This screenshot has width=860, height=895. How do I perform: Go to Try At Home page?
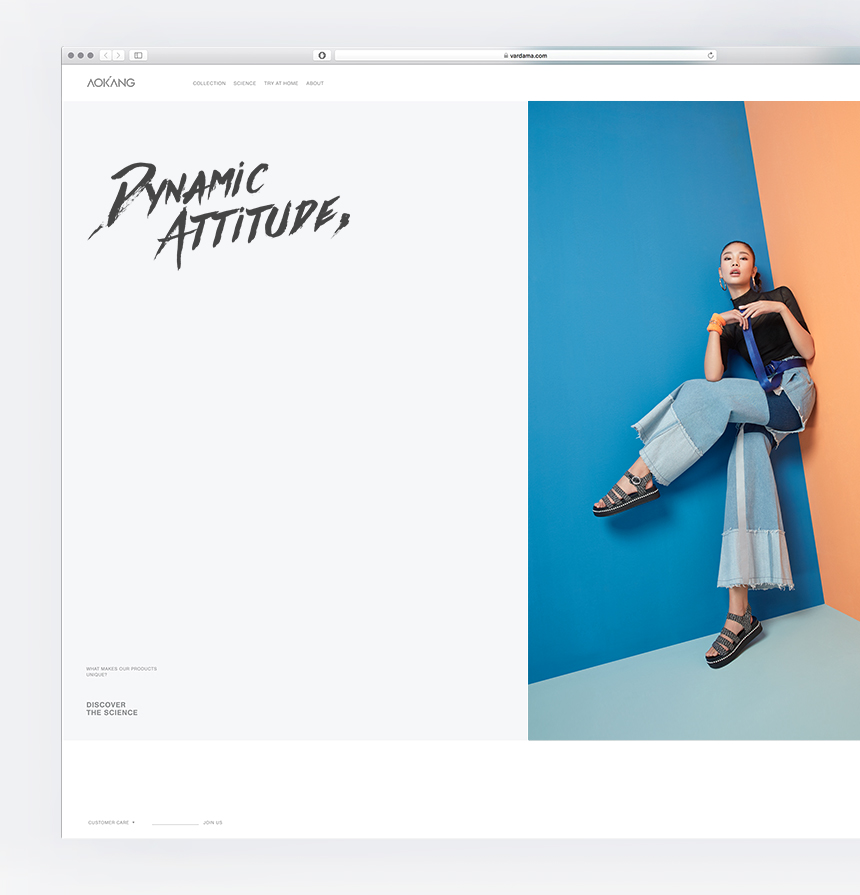point(281,83)
